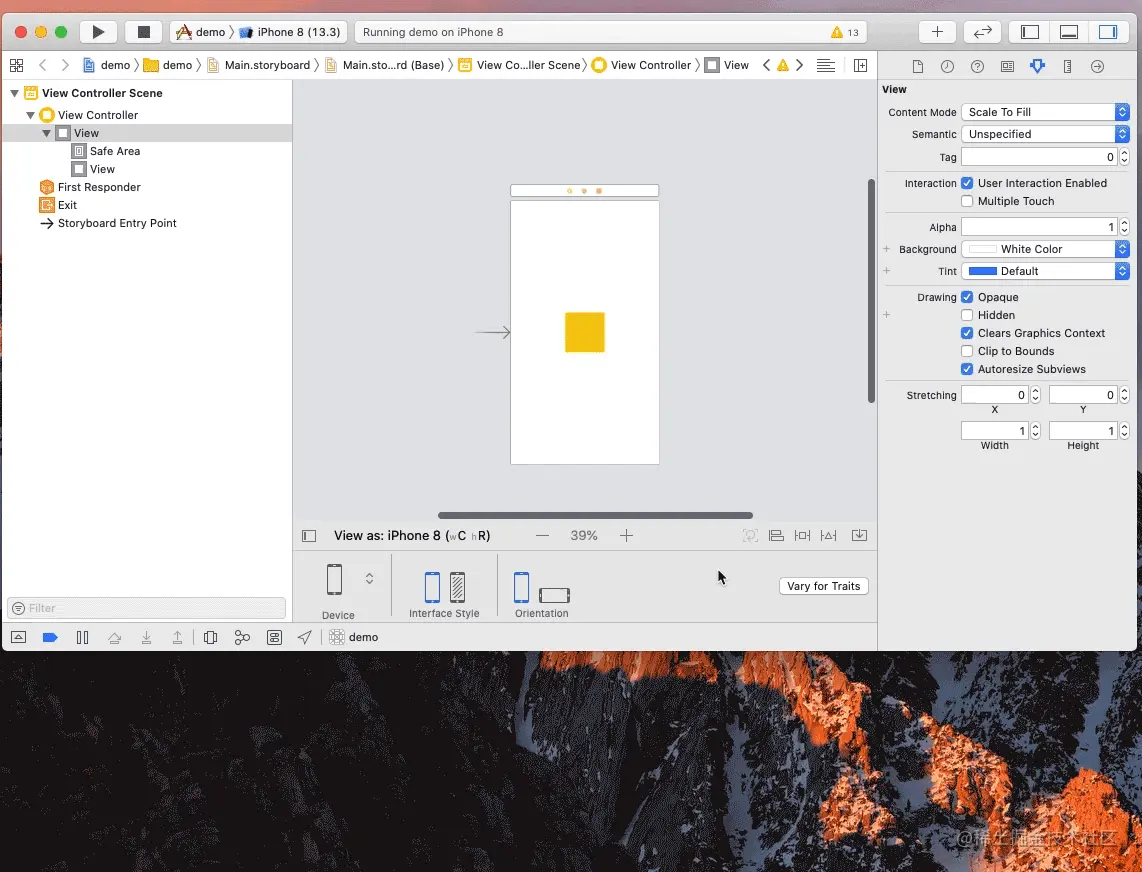Click the Vary for Traits button
This screenshot has height=872, width=1142.
coord(824,586)
